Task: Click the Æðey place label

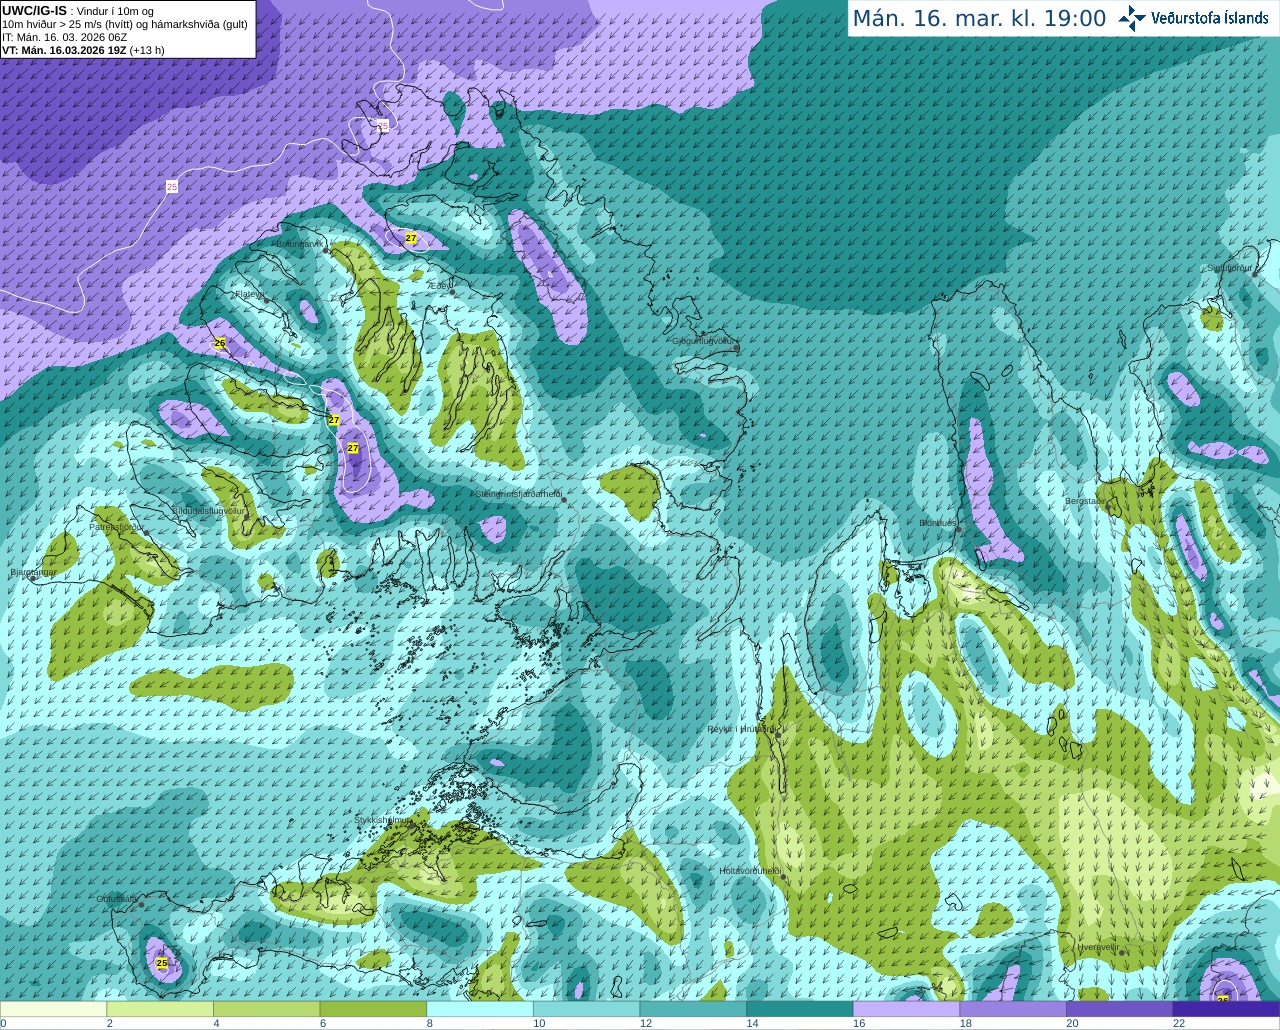Action: coord(437,285)
